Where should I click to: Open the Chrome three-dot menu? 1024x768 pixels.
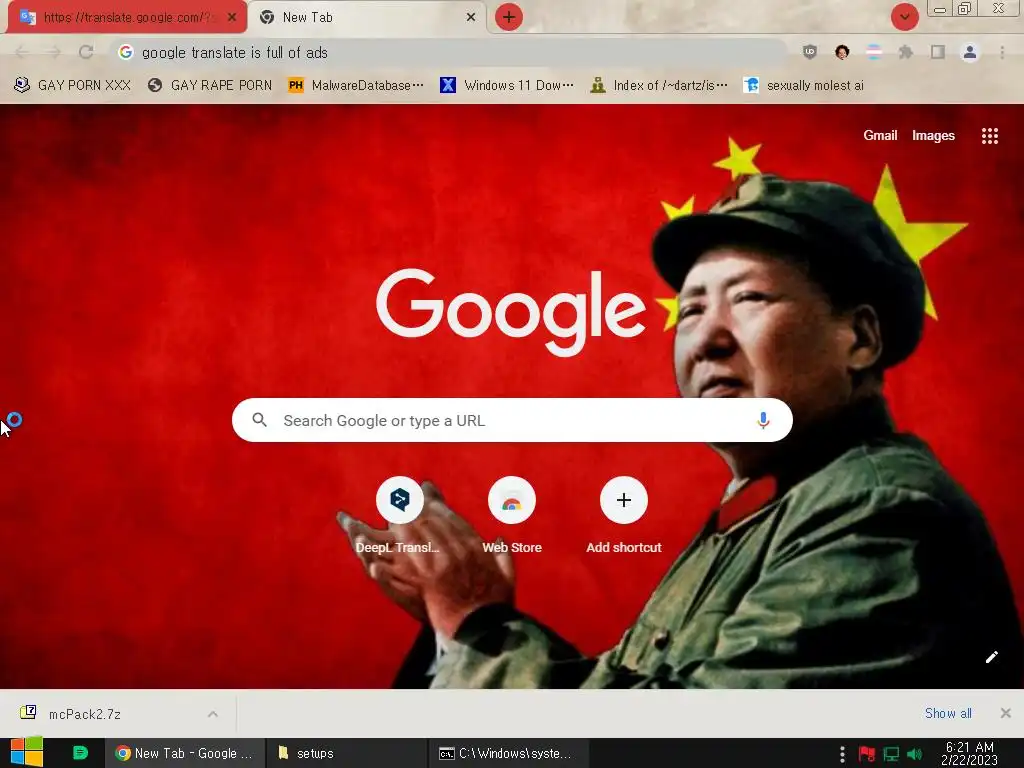1002,52
